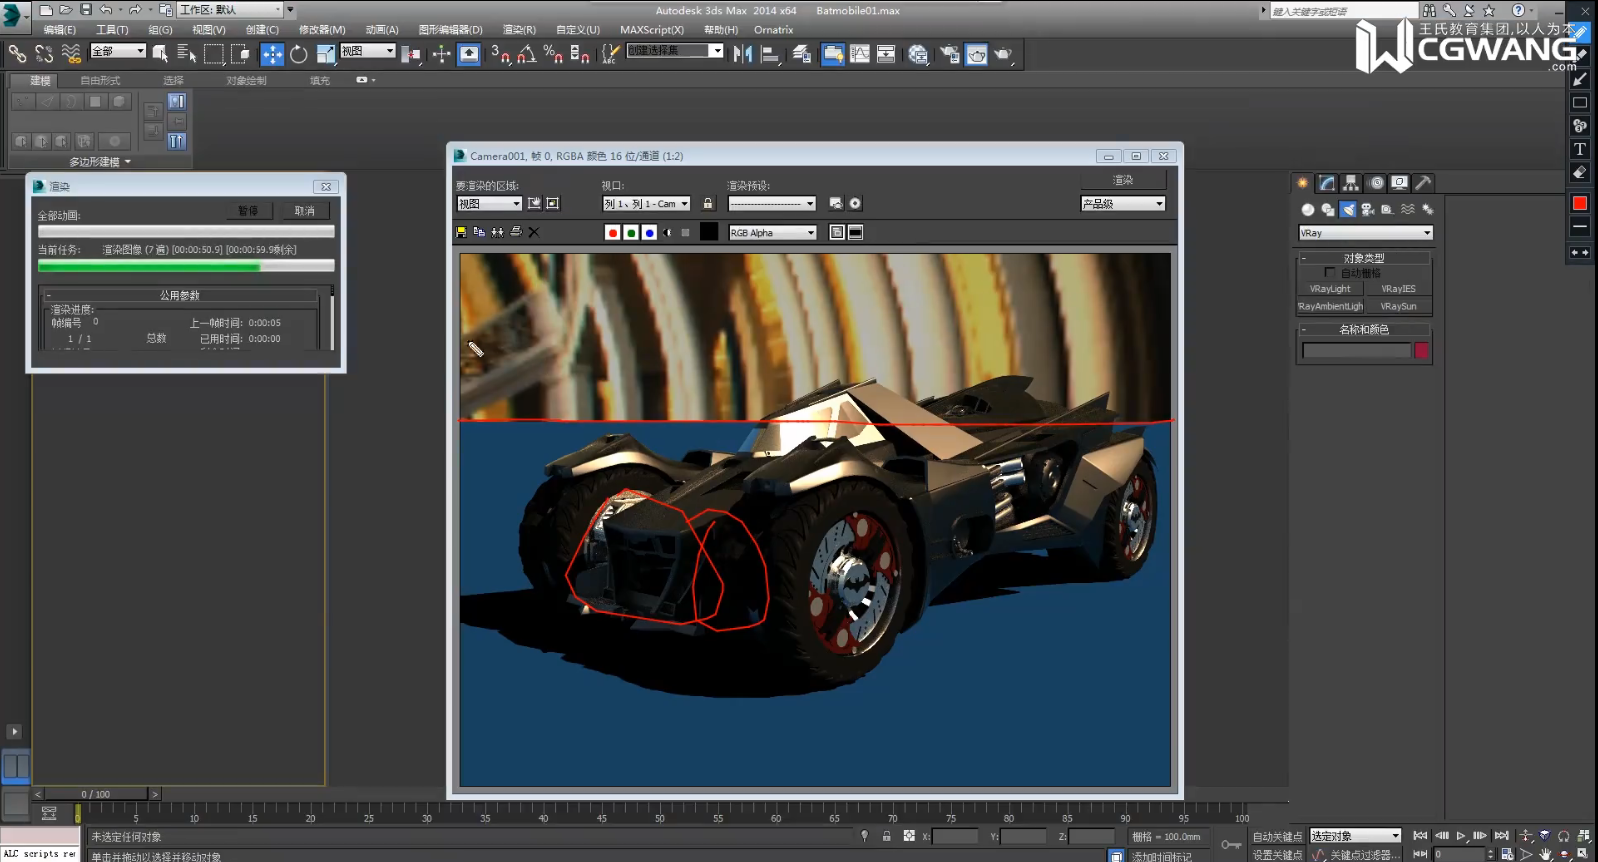1598x862 pixels.
Task: Open the 编辑(E) menu
Action: 59,30
